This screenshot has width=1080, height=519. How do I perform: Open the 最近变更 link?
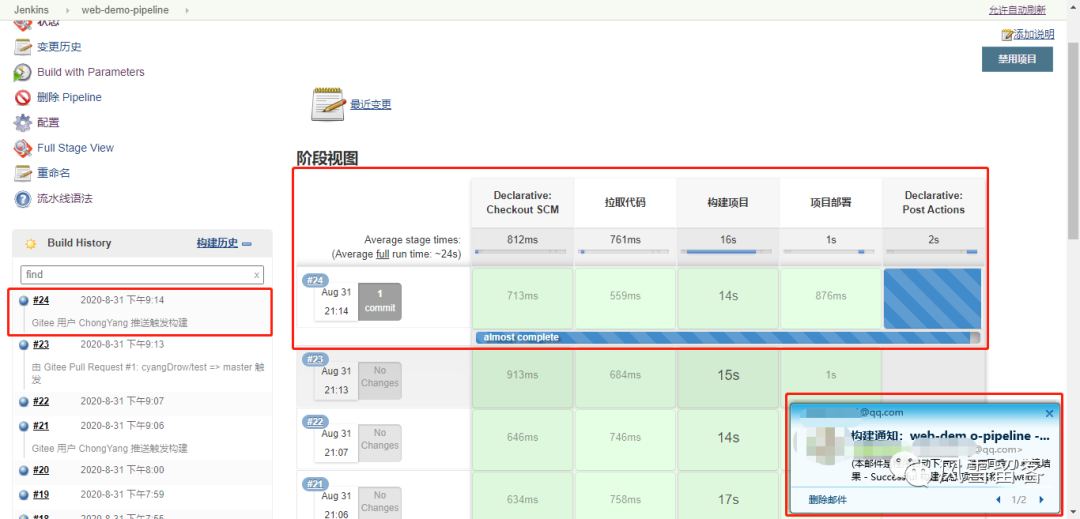coord(371,105)
